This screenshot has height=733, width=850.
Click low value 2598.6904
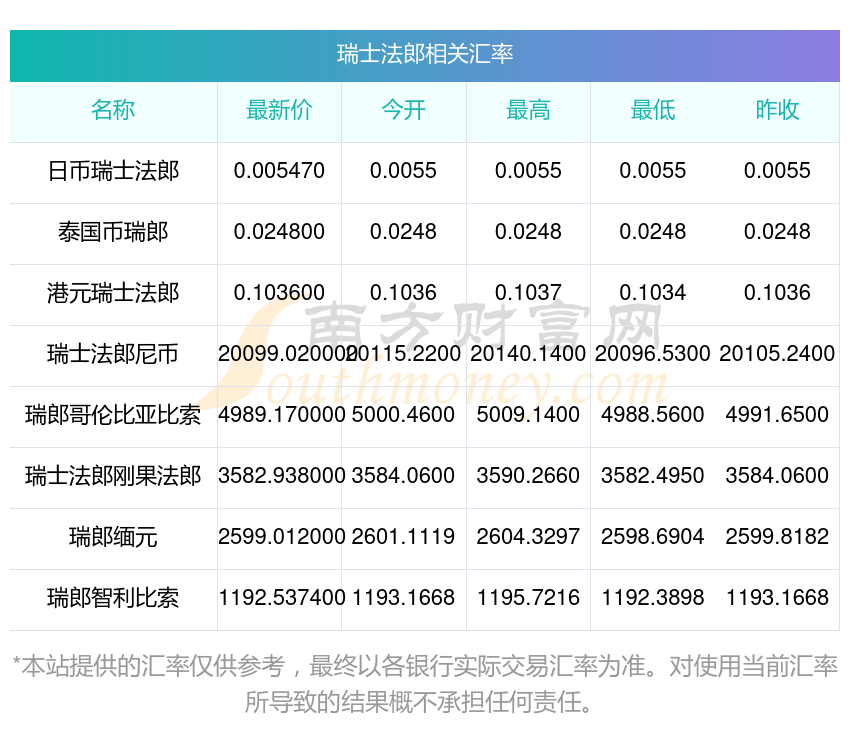pos(653,537)
